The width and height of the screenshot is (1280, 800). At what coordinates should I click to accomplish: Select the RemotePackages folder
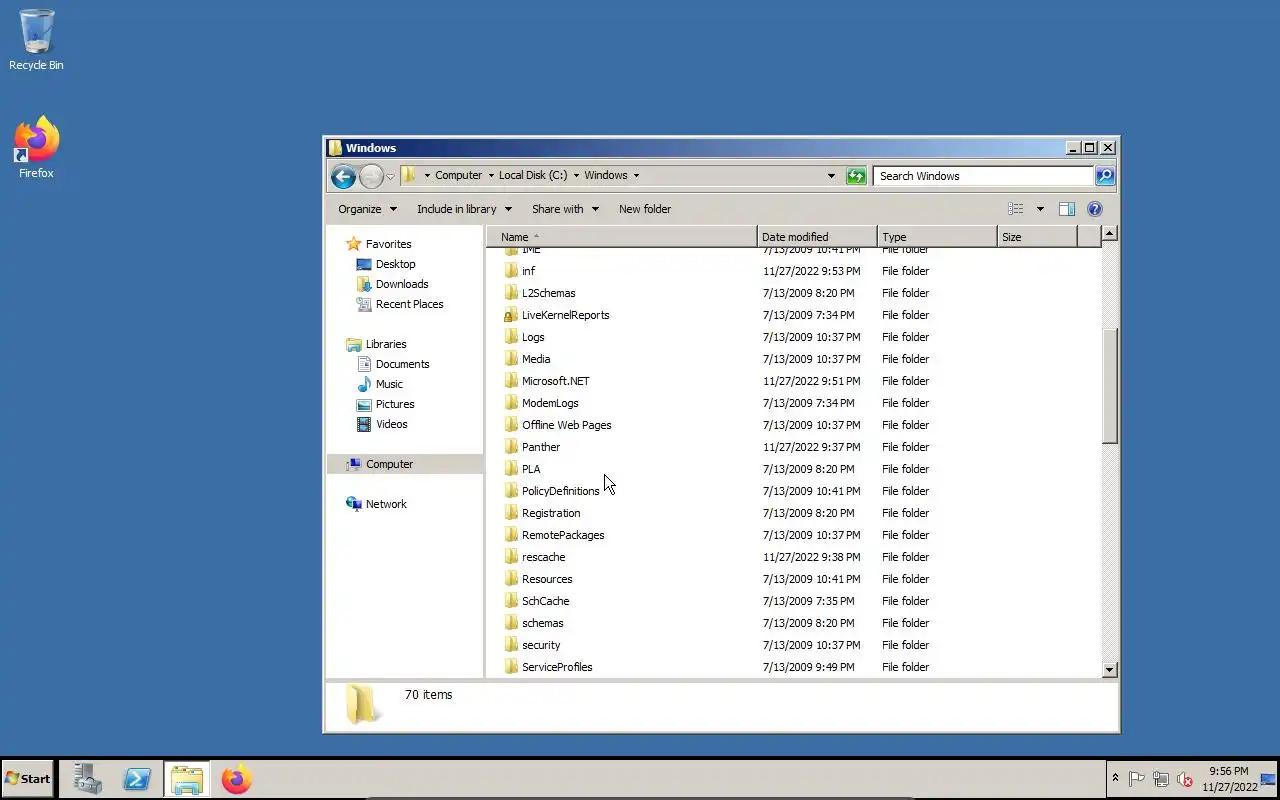(563, 535)
